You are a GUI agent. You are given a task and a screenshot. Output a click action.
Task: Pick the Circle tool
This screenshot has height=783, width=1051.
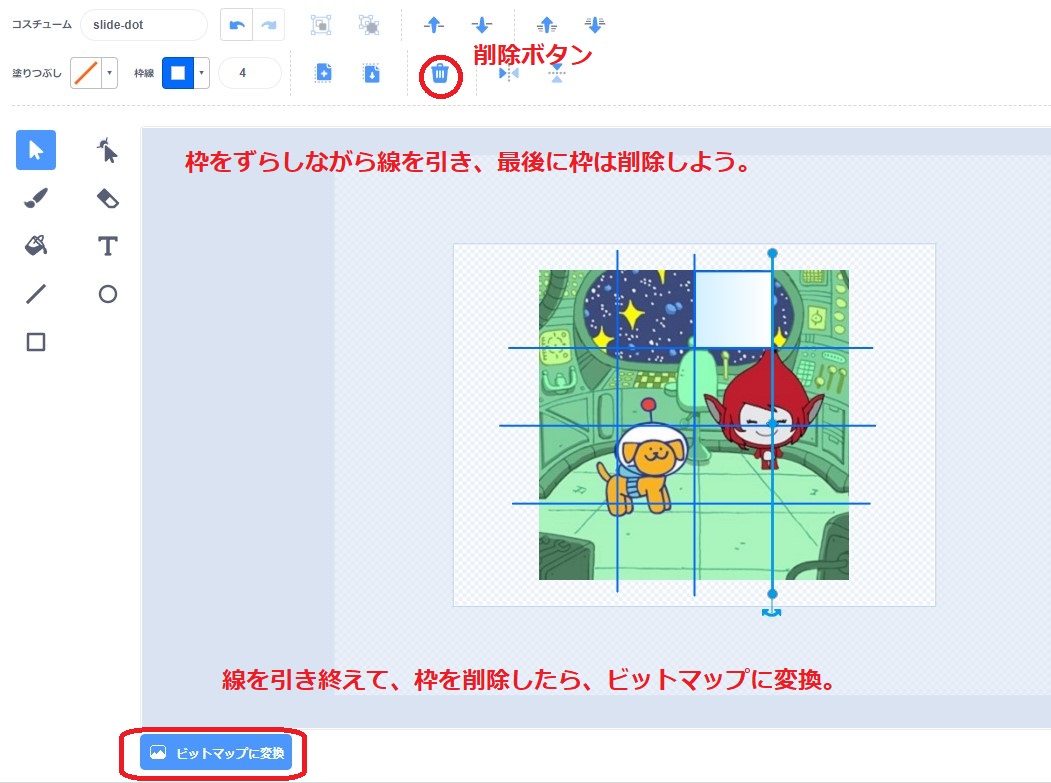pyautogui.click(x=107, y=294)
